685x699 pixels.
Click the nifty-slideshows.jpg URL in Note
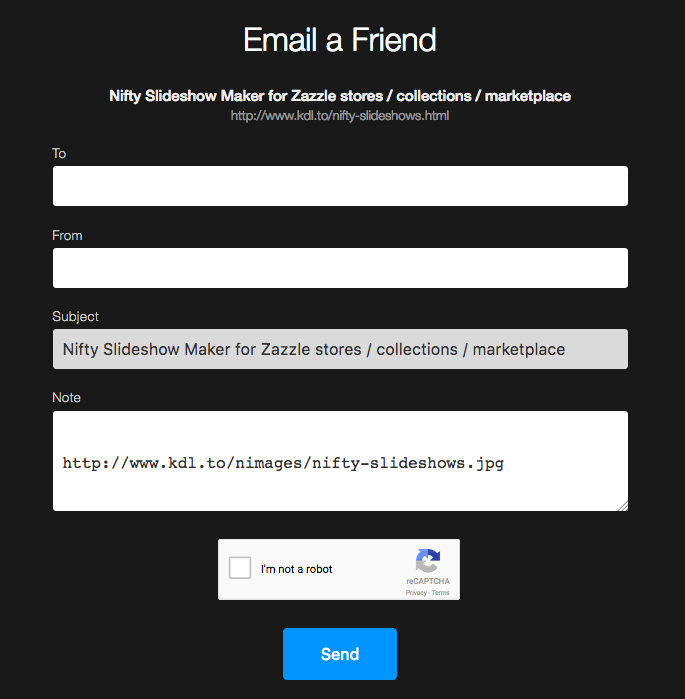[x=282, y=463]
